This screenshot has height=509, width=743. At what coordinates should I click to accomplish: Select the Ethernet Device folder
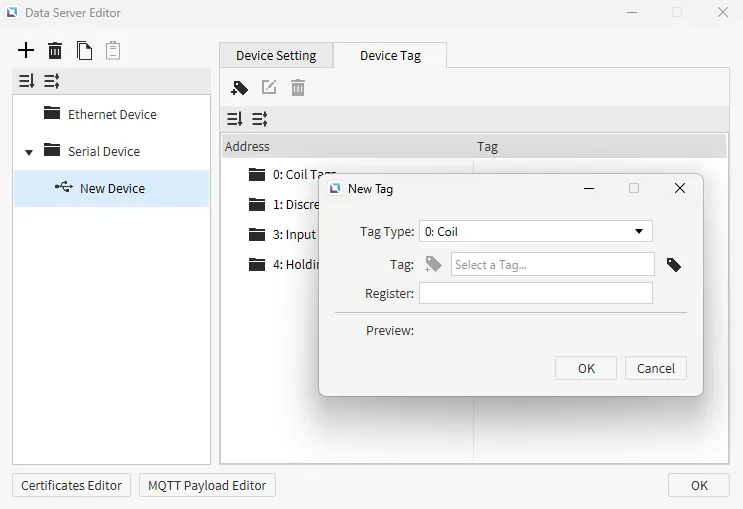(x=111, y=115)
